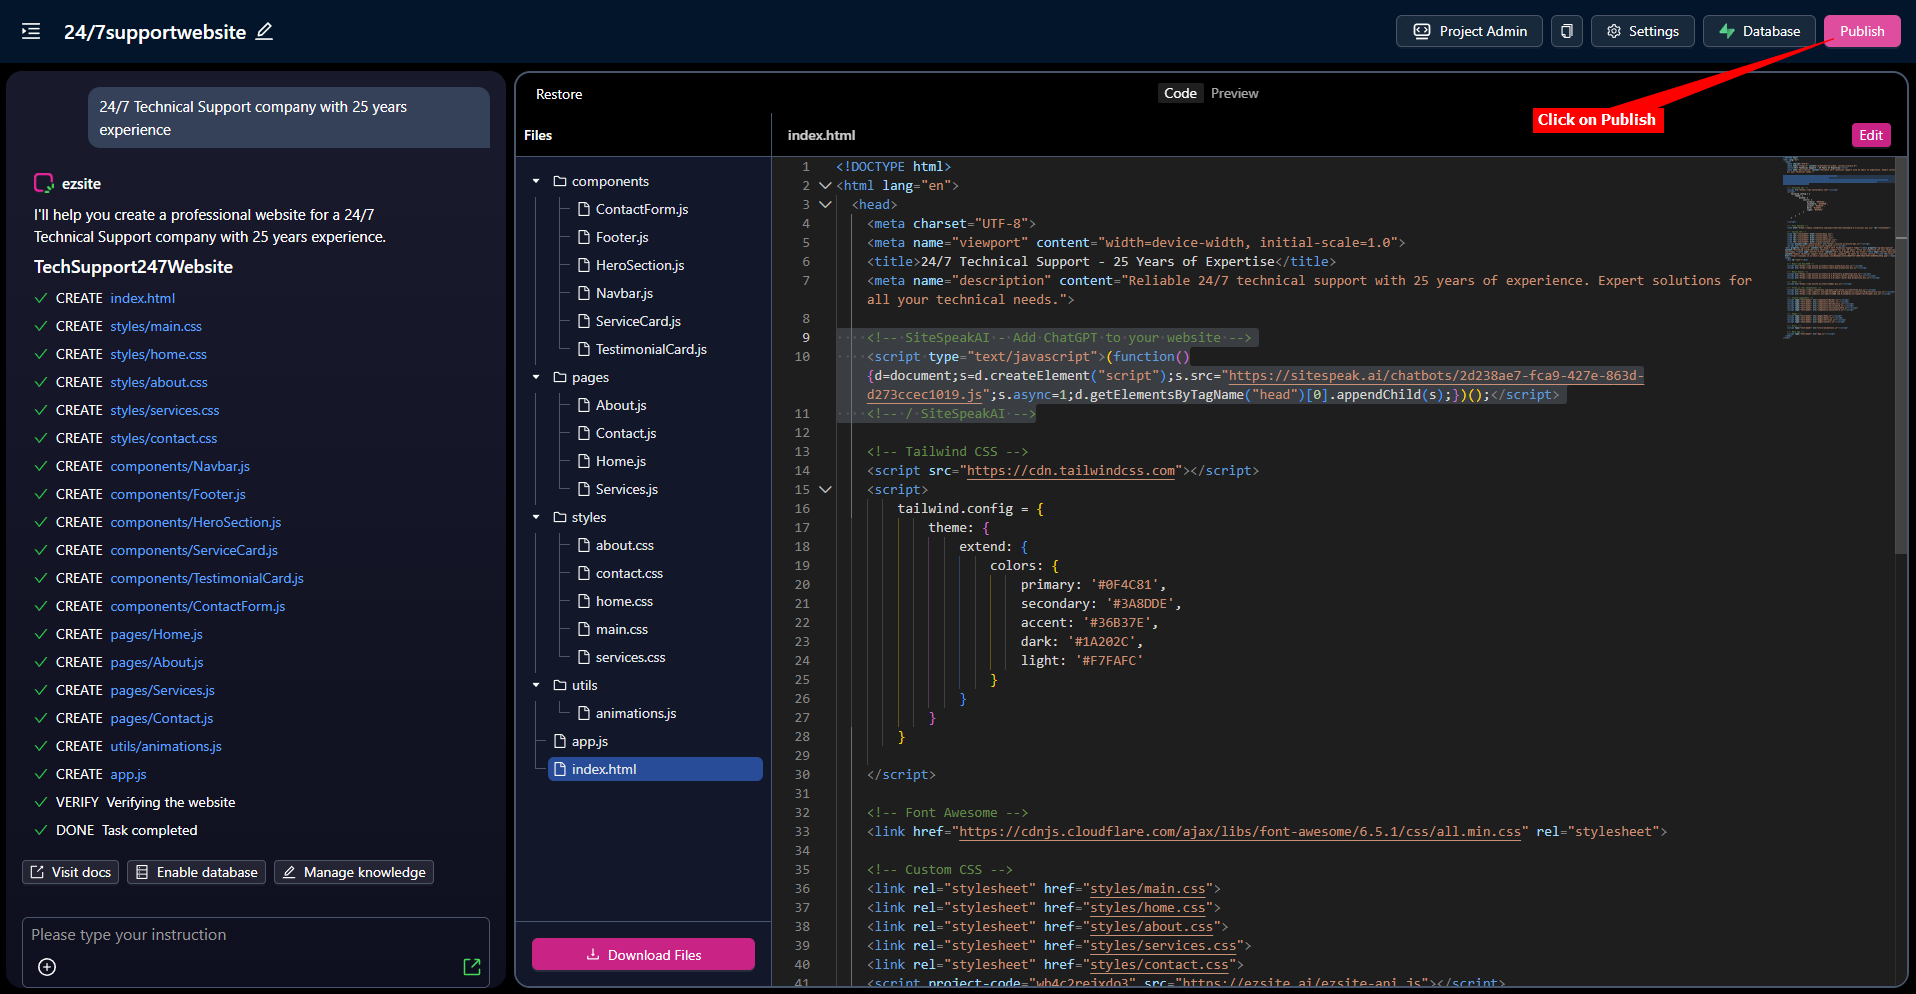Fold the head tag on line 3

pyautogui.click(x=825, y=204)
